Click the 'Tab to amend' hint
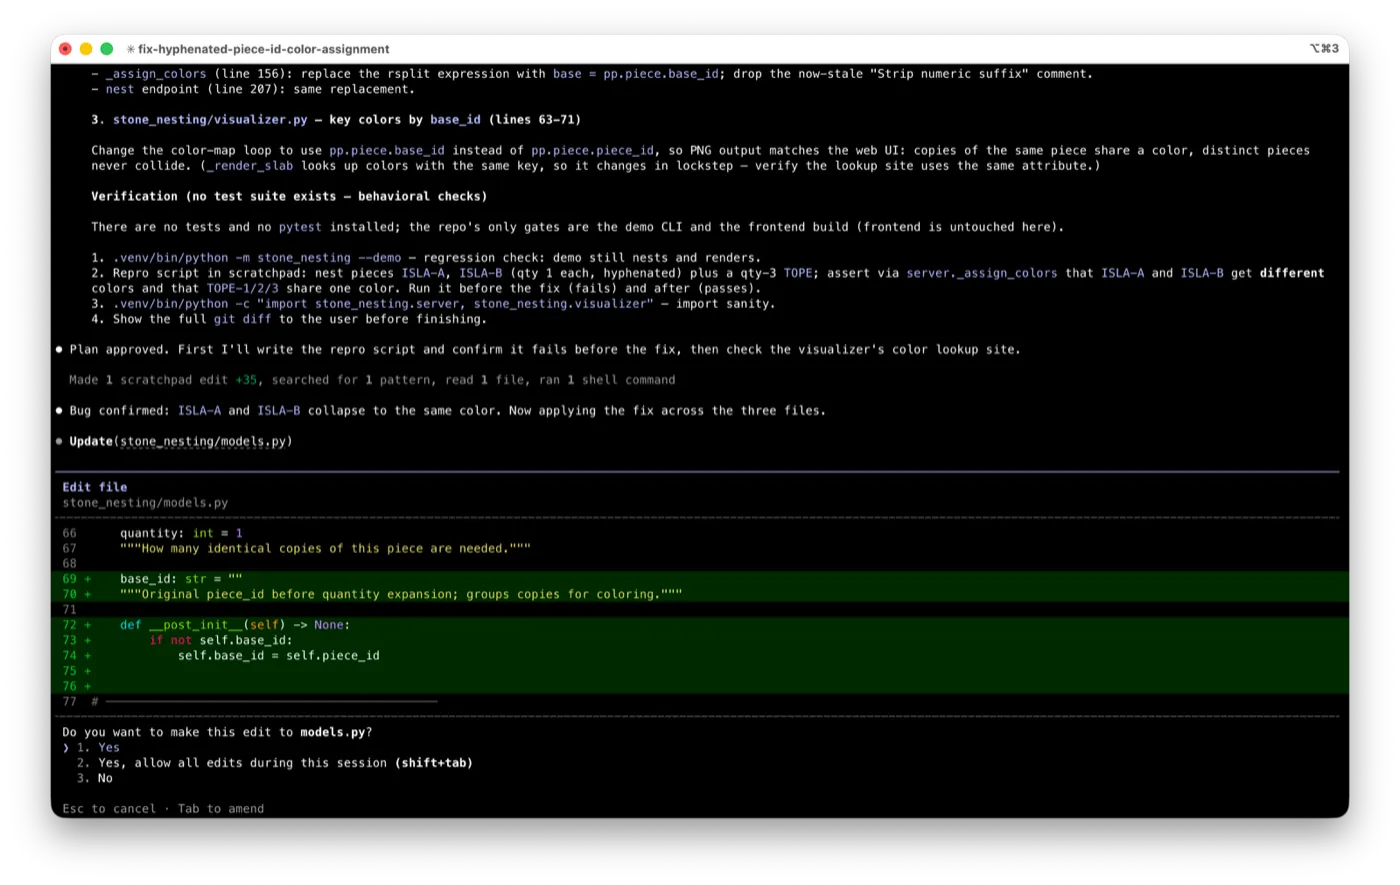The width and height of the screenshot is (1400, 885). [x=221, y=808]
